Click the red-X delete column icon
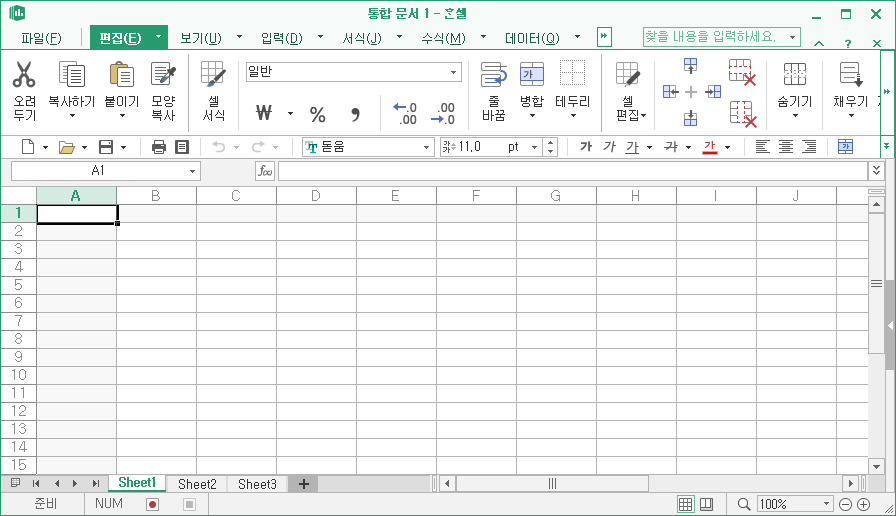The width and height of the screenshot is (896, 516). pyautogui.click(x=743, y=114)
